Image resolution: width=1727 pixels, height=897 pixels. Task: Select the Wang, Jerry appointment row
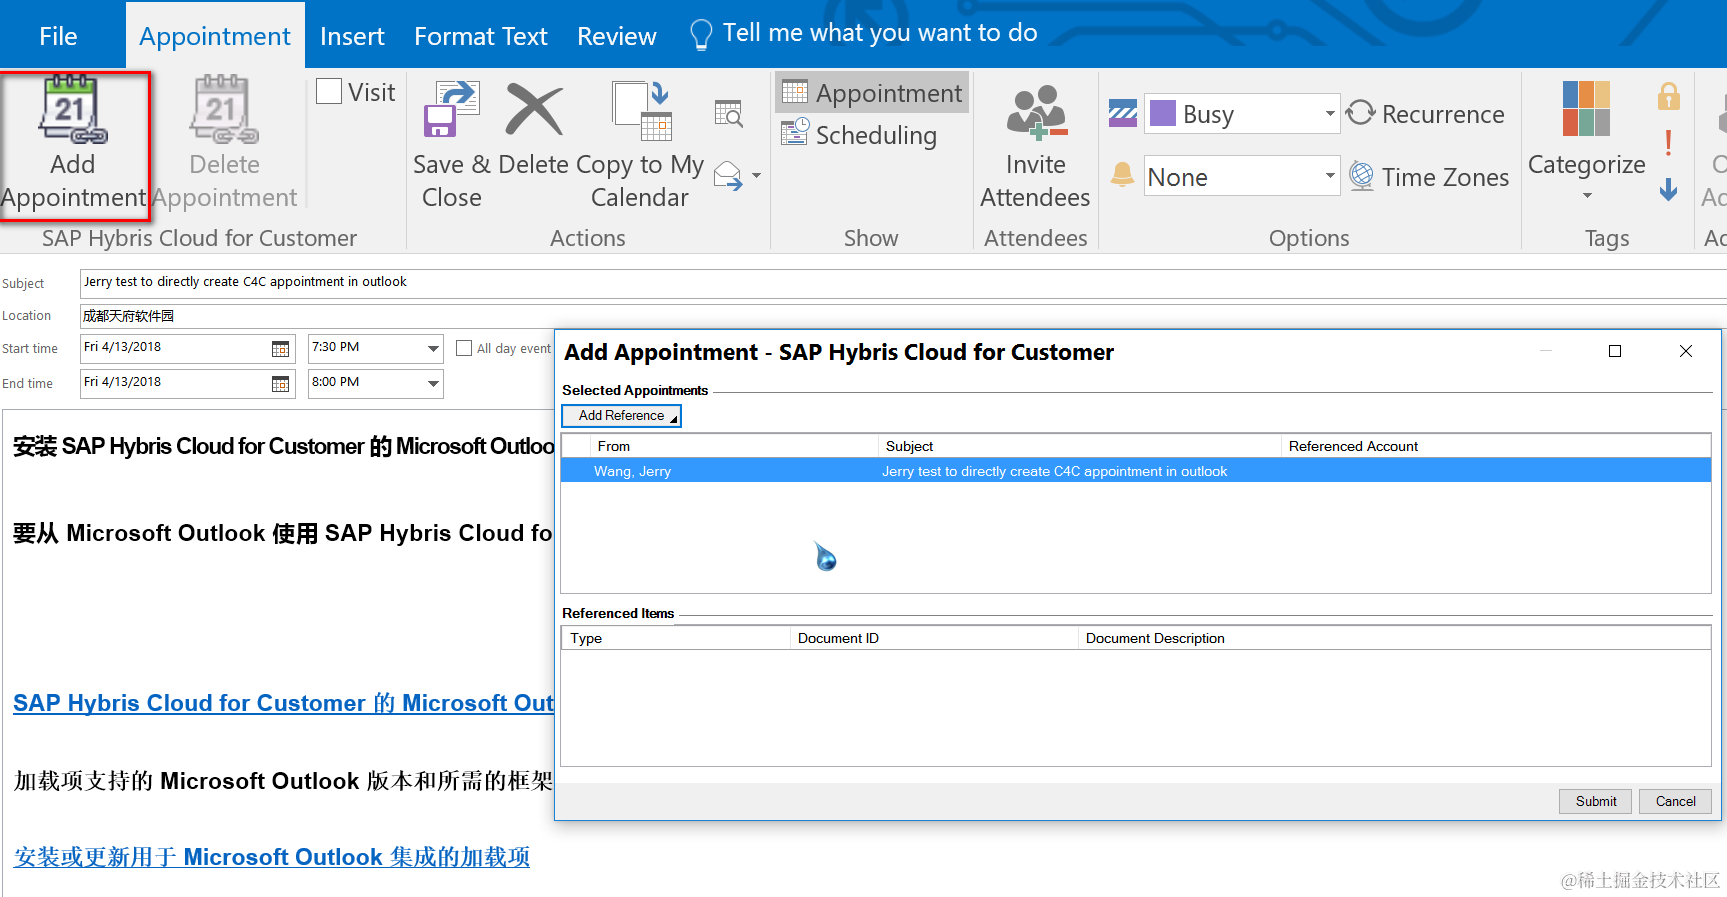(x=1136, y=471)
